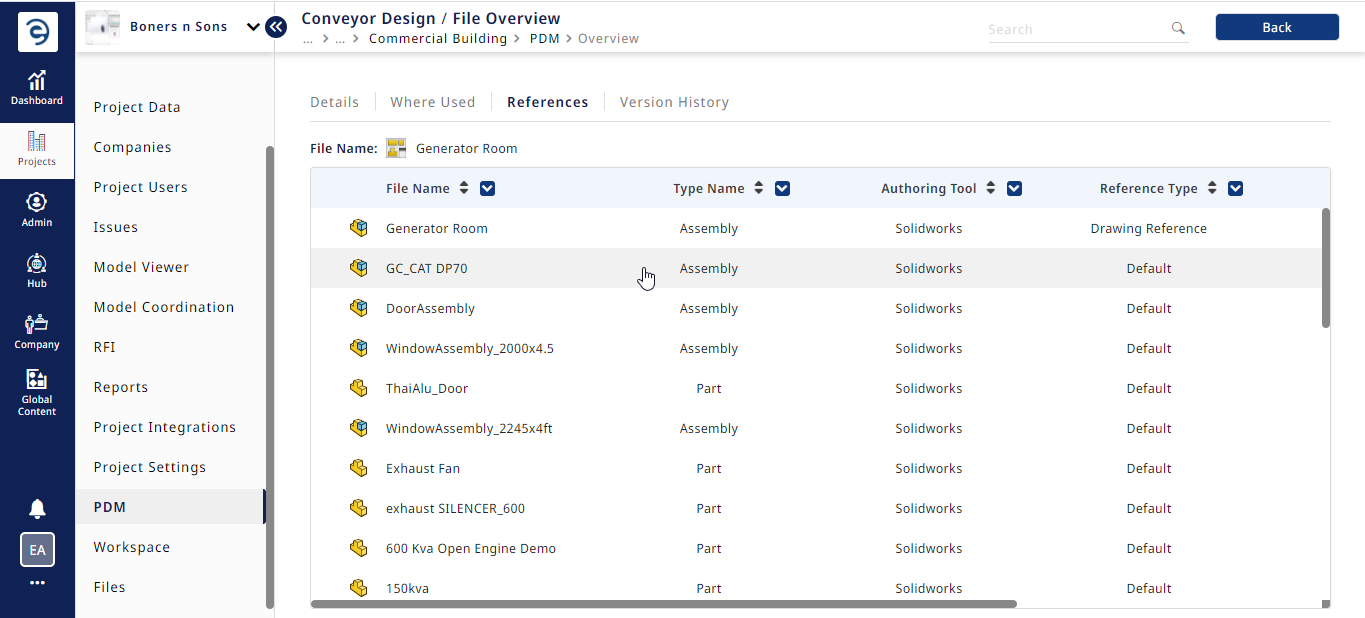Click the GC_CAT DP70 assembly icon
This screenshot has height=618, width=1365.
359,268
